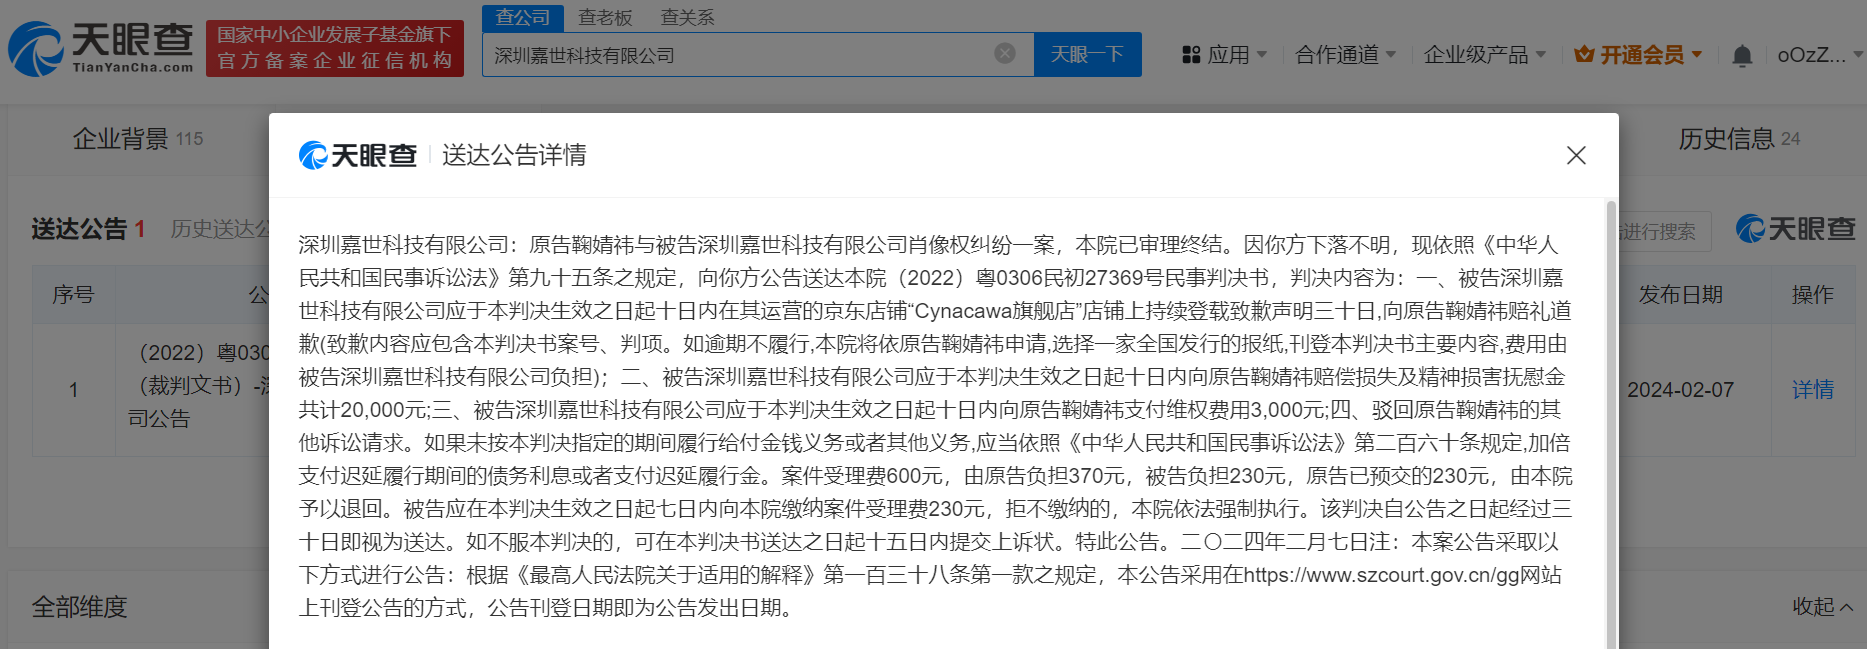This screenshot has height=649, width=1867.
Task: Collapse section using 收起 toggle
Action: point(1822,606)
